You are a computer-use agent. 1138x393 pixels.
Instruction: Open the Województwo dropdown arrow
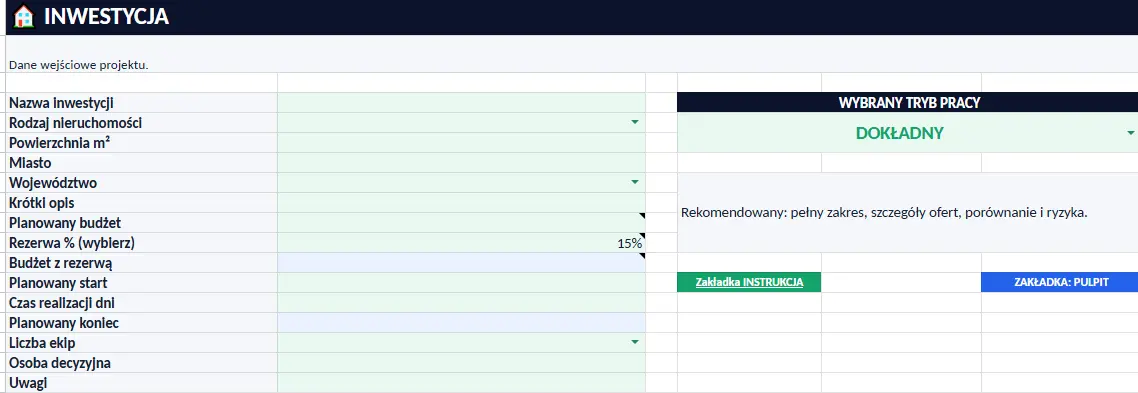(x=635, y=182)
